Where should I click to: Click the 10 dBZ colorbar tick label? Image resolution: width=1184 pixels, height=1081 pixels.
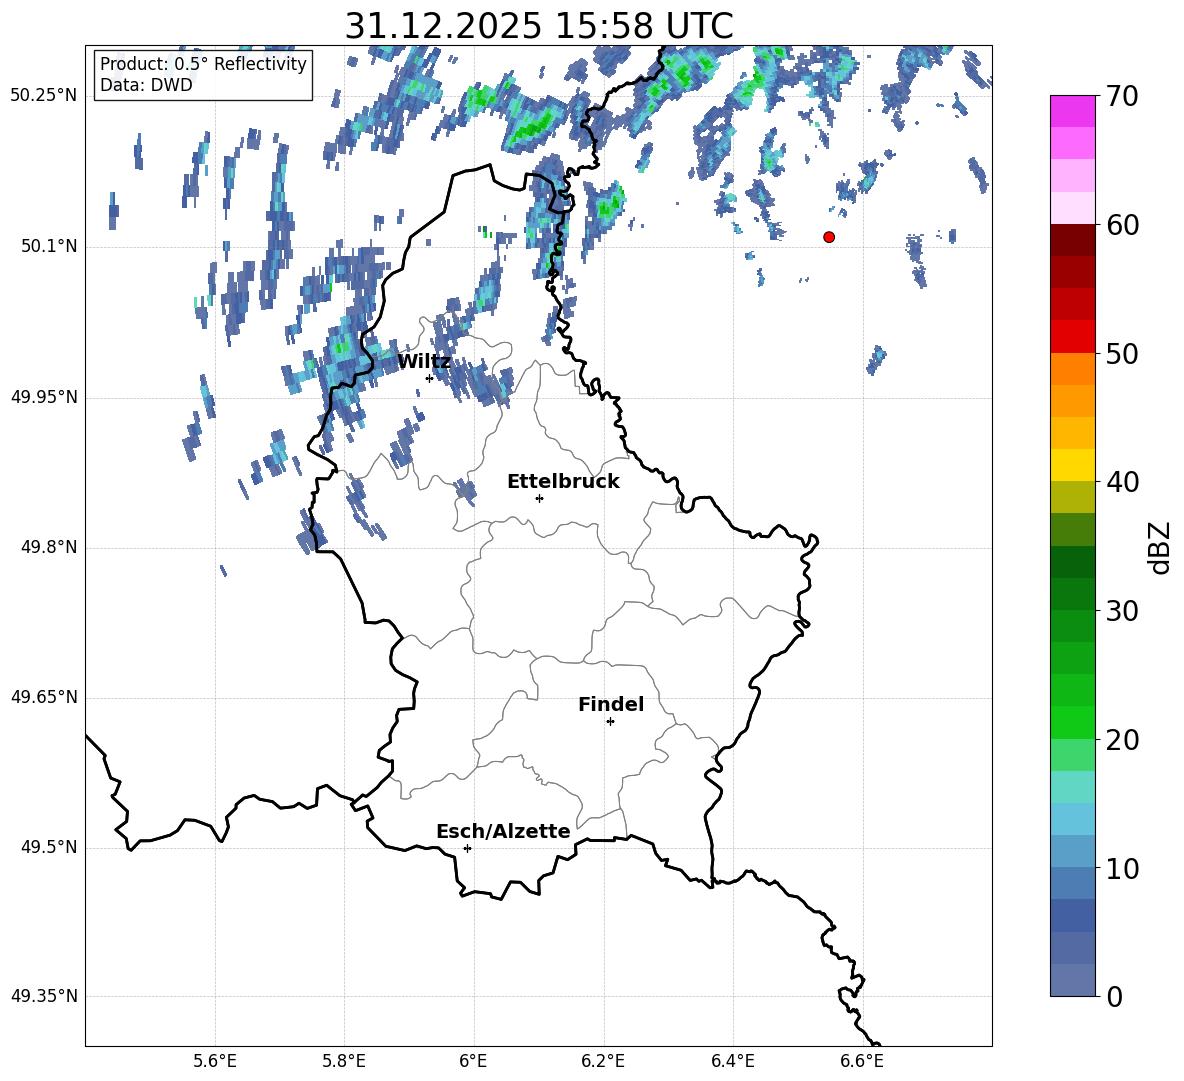1122,868
